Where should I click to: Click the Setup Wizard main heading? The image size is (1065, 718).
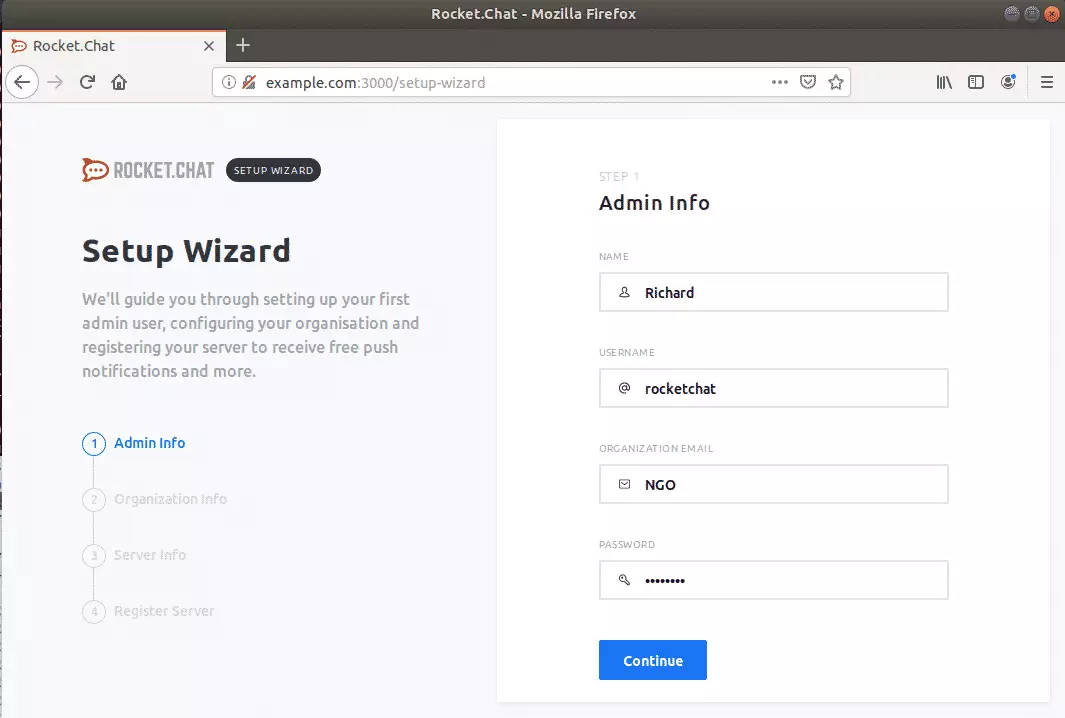click(x=186, y=251)
